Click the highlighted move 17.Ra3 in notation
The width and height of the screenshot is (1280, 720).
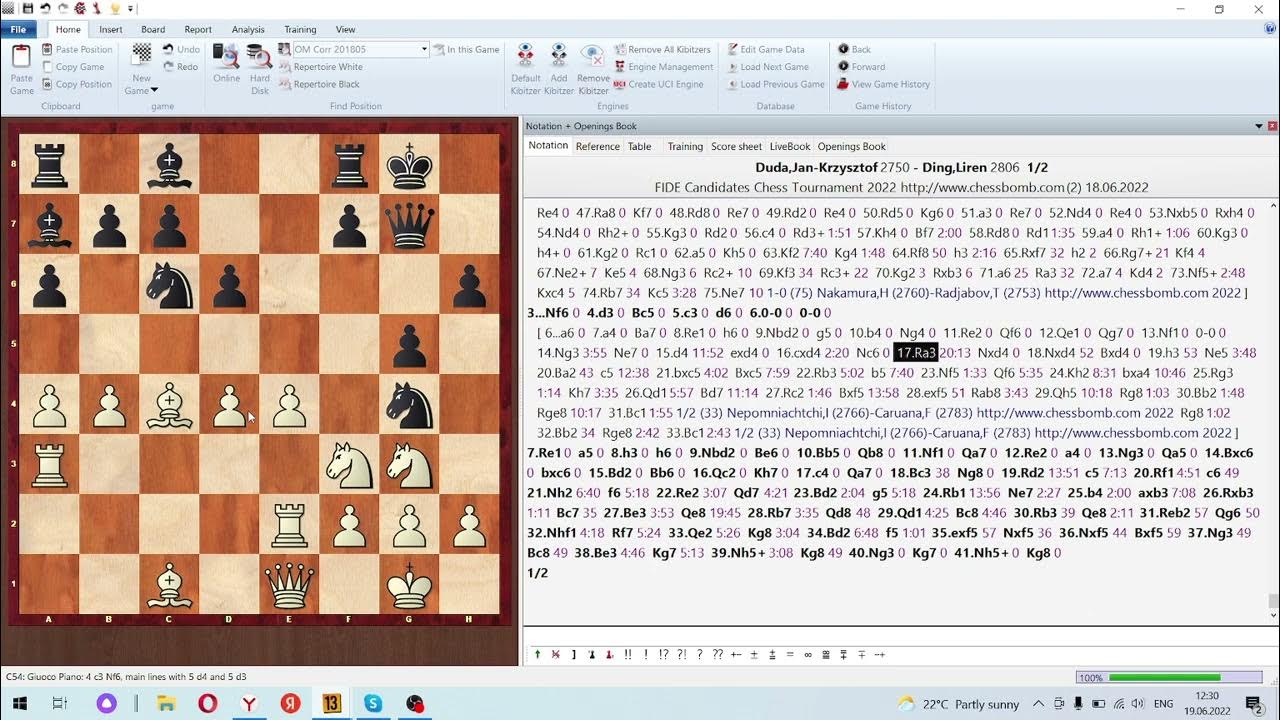point(916,353)
